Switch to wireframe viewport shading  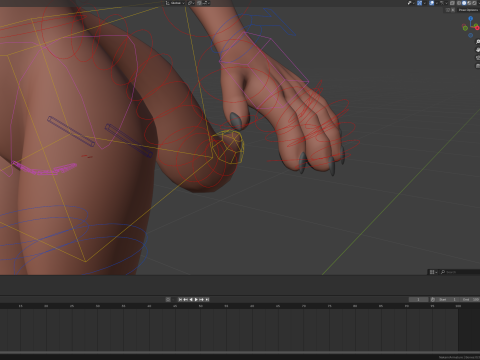click(x=459, y=3)
